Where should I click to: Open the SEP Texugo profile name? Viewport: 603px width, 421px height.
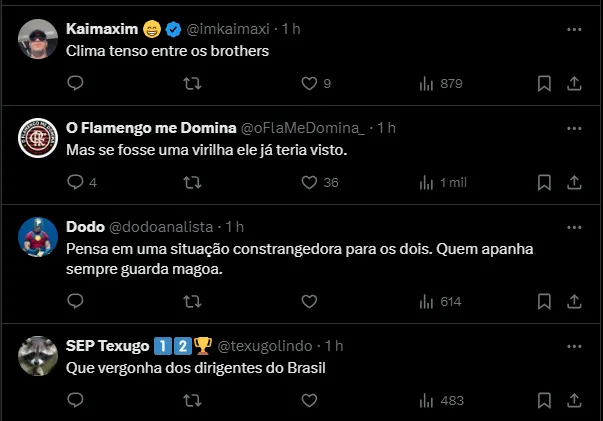pos(108,345)
